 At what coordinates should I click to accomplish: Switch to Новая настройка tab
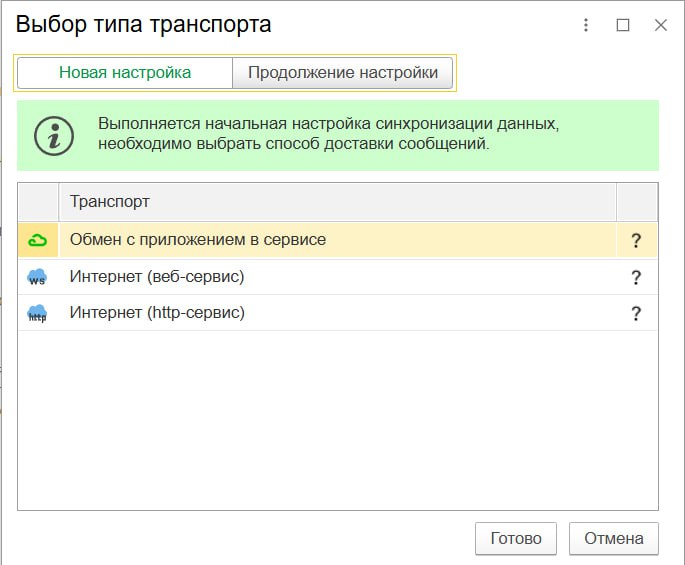125,73
